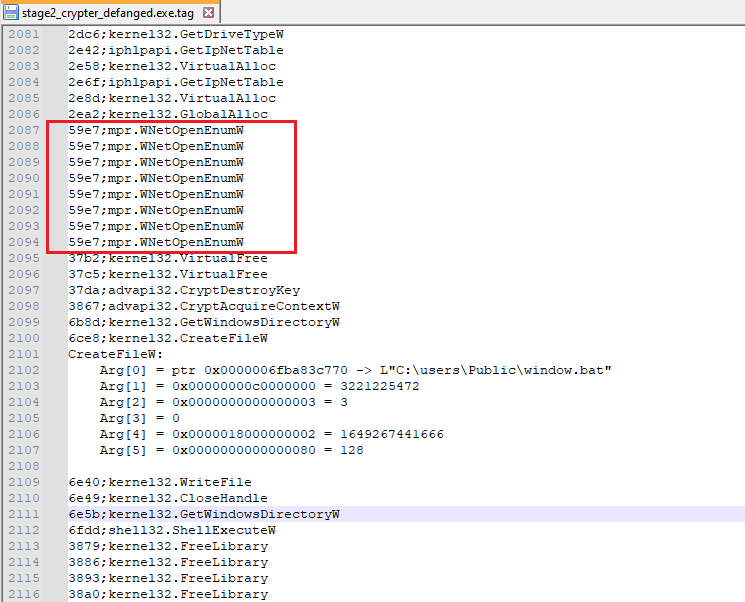
Task: Click Arg[5] line with value 128
Action: (231, 450)
